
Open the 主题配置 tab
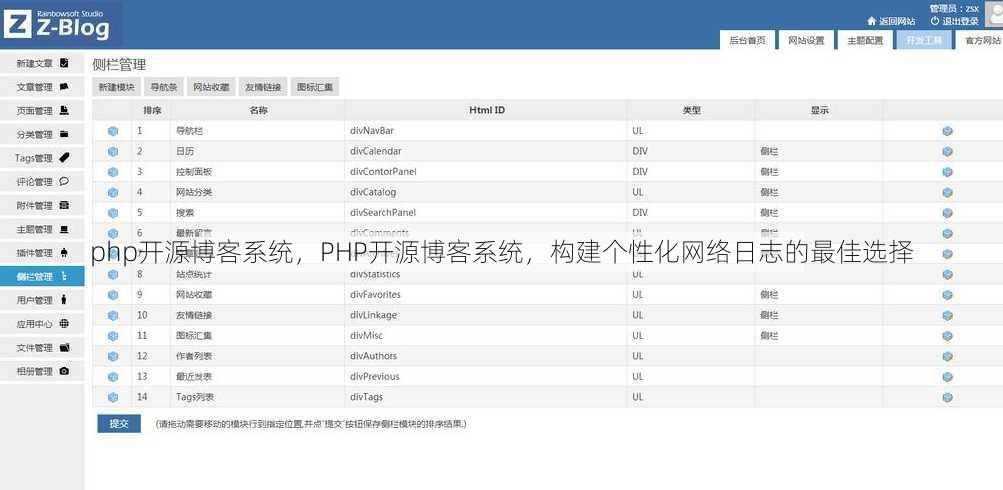865,40
